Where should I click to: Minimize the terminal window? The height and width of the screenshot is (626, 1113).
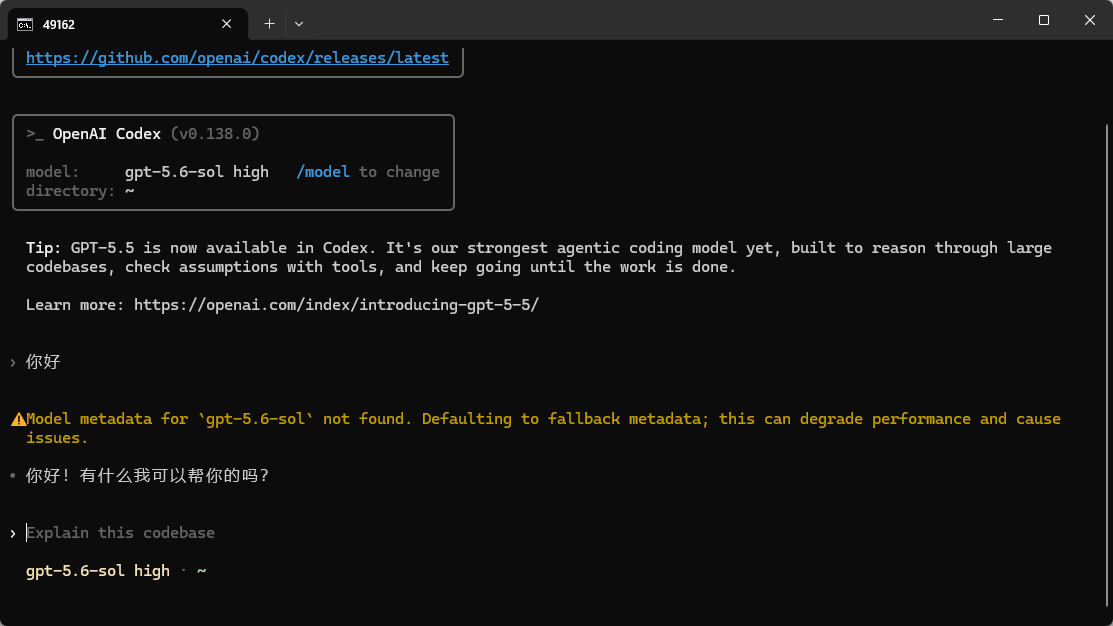coord(998,20)
